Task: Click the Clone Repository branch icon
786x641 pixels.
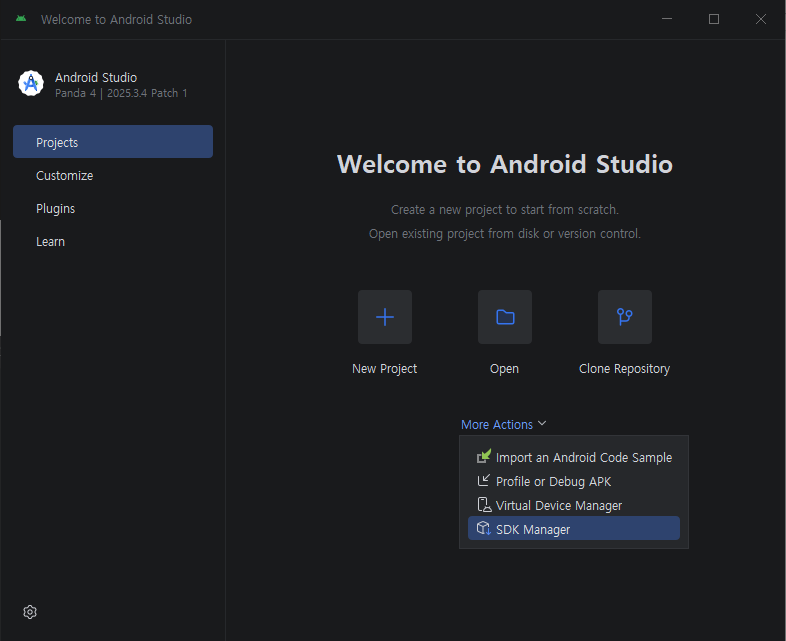Action: click(x=625, y=317)
